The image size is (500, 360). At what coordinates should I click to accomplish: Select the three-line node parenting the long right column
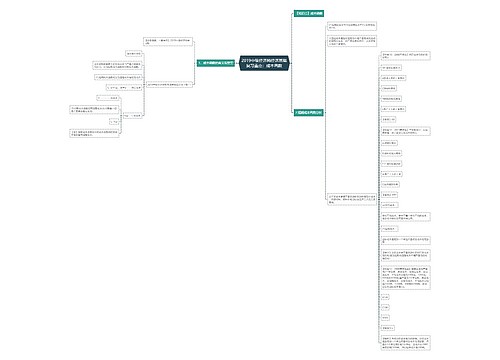pos(352,199)
